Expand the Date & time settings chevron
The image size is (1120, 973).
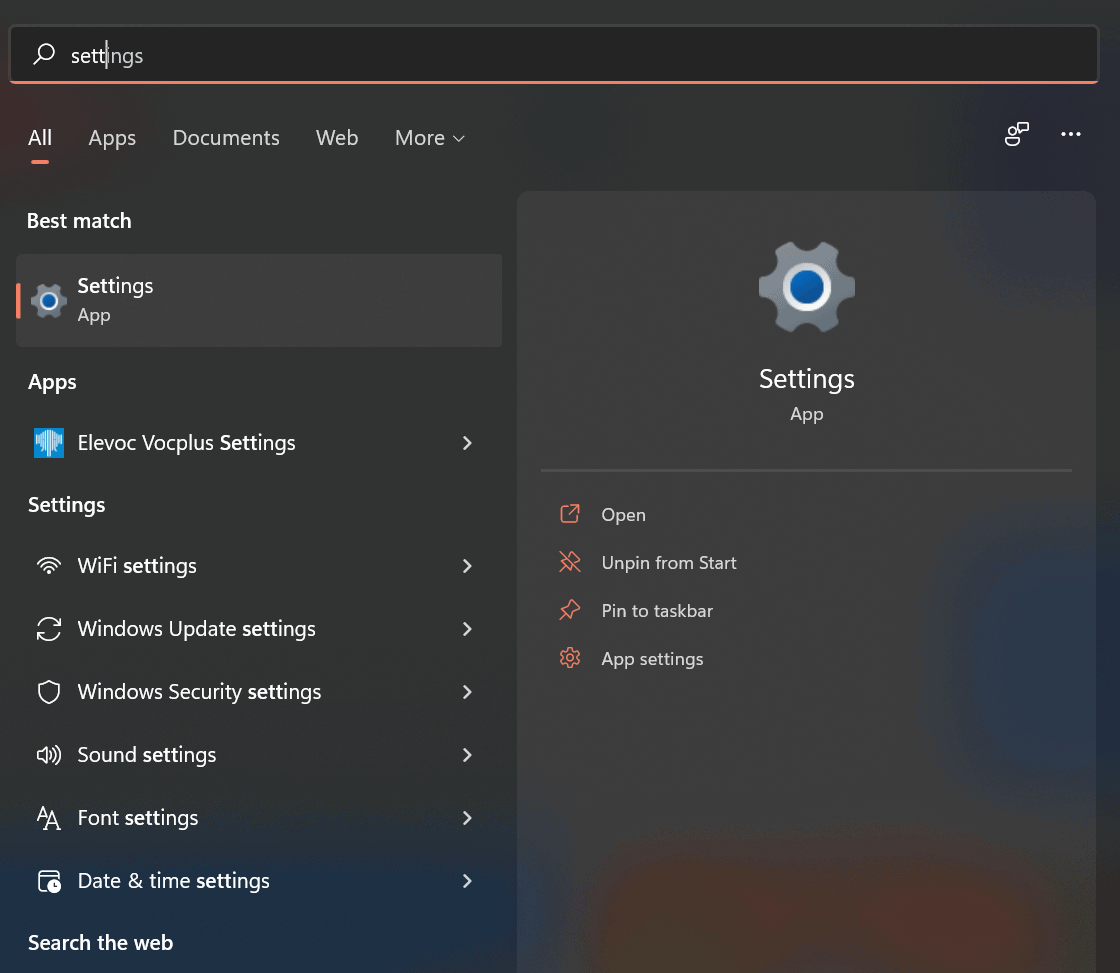467,880
